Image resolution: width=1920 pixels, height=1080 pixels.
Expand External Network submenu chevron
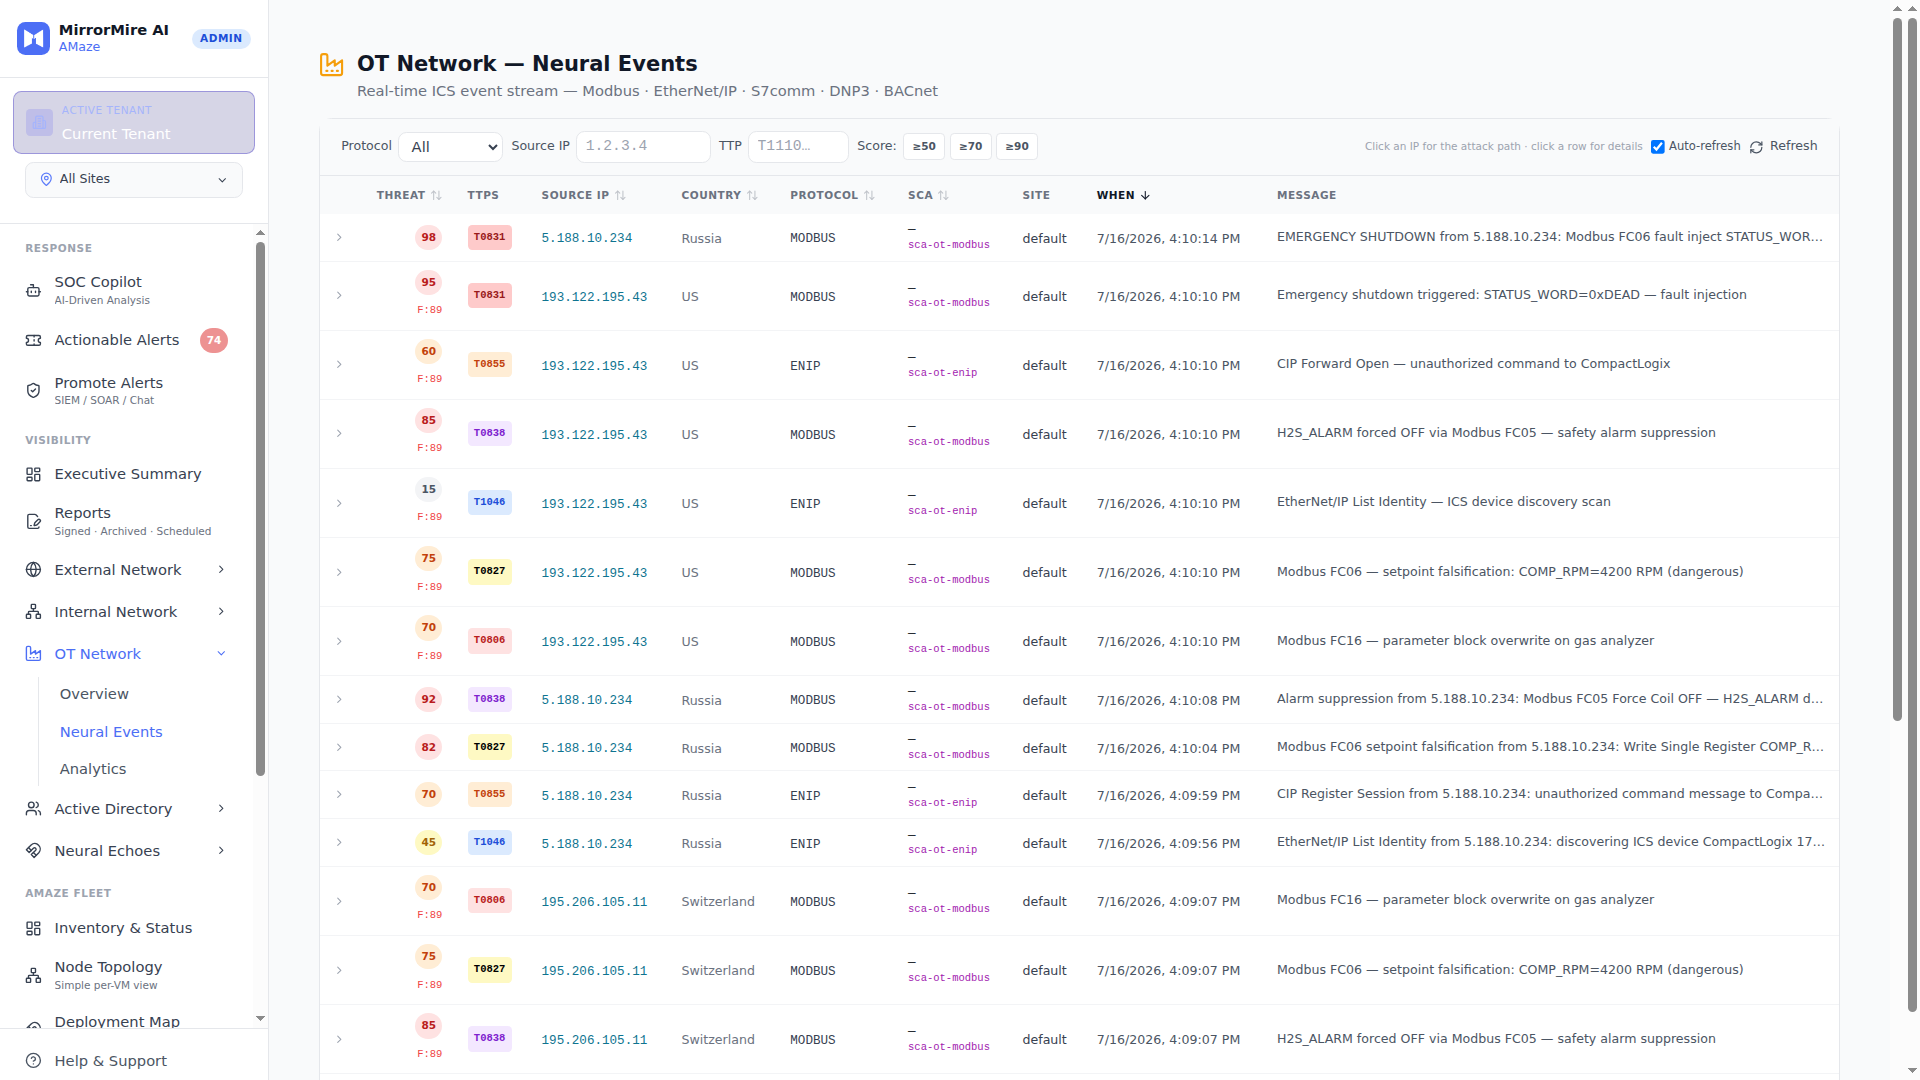(x=221, y=570)
